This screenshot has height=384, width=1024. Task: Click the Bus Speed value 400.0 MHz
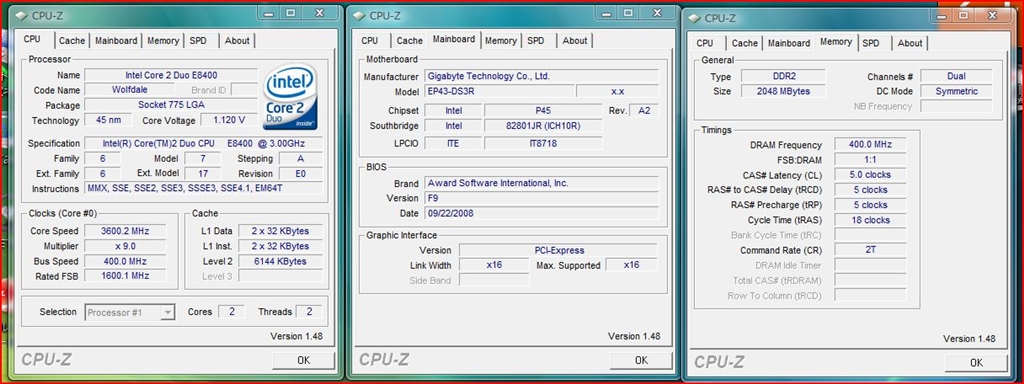(125, 261)
